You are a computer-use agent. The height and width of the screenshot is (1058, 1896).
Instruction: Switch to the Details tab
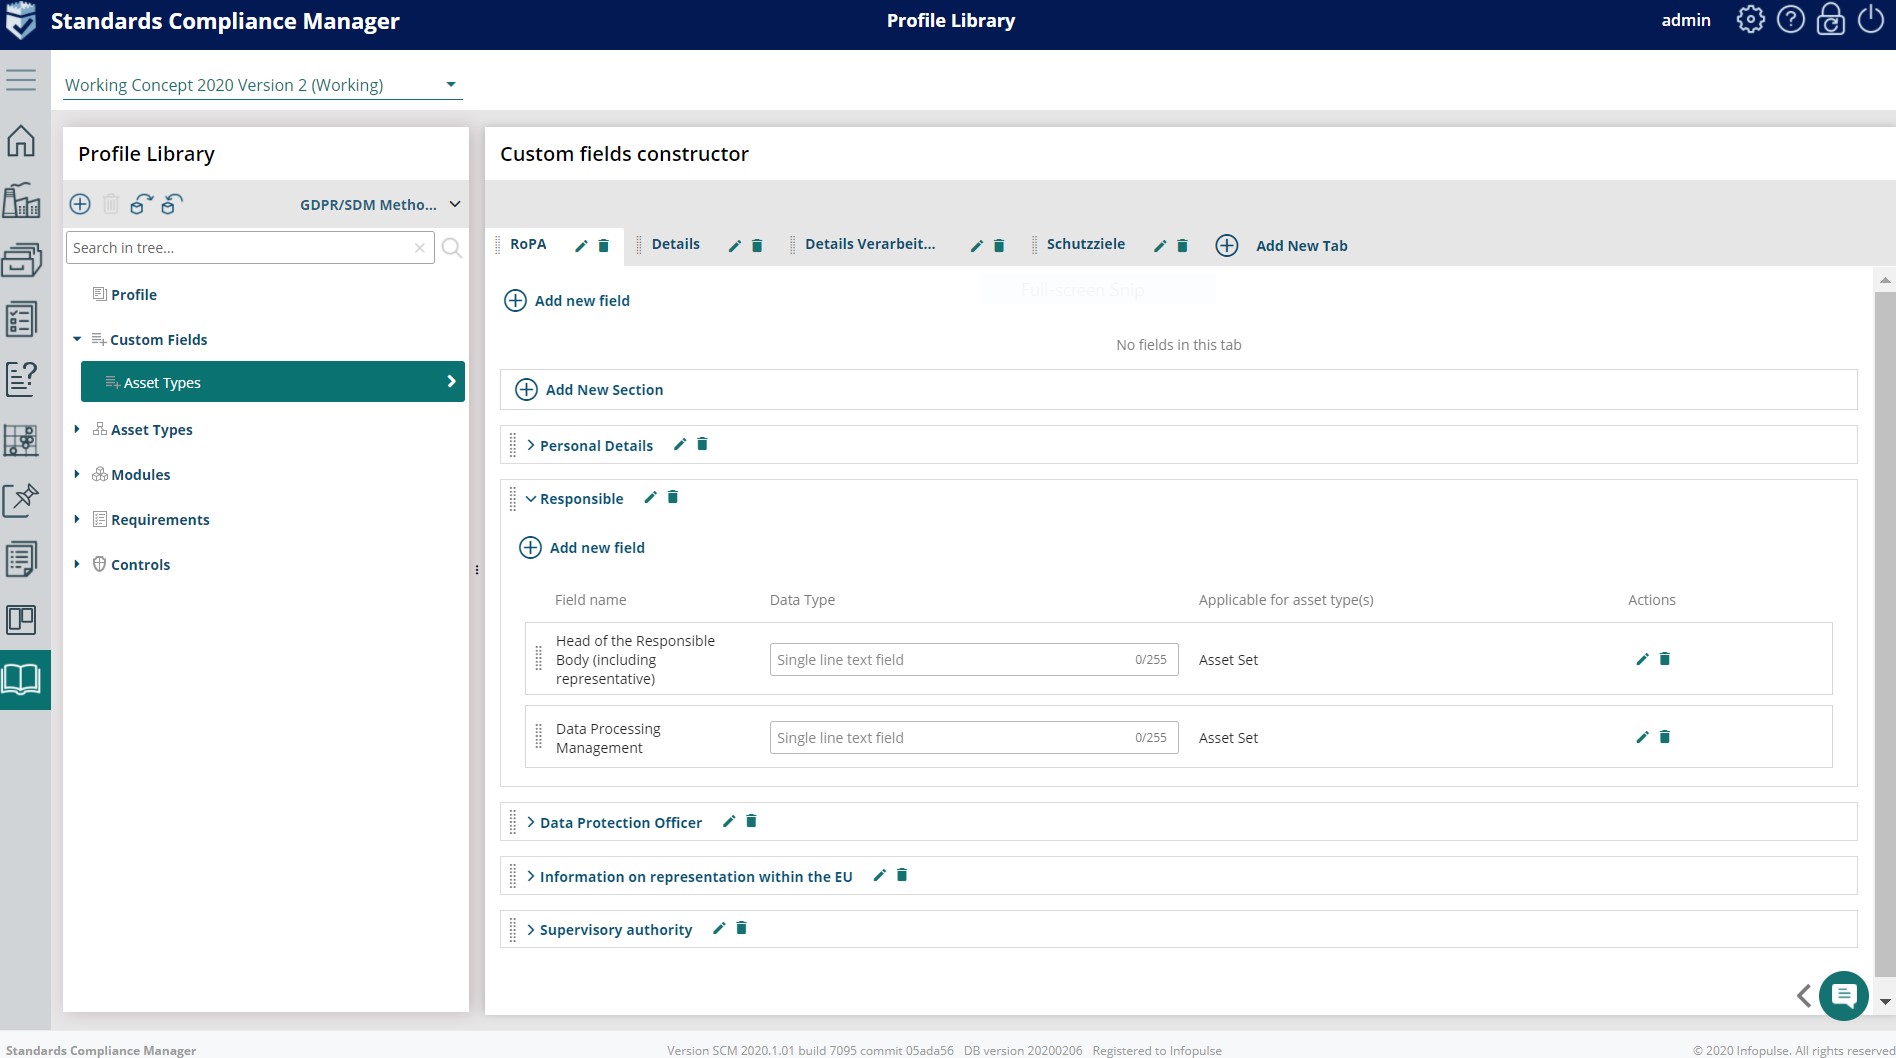[x=676, y=244]
